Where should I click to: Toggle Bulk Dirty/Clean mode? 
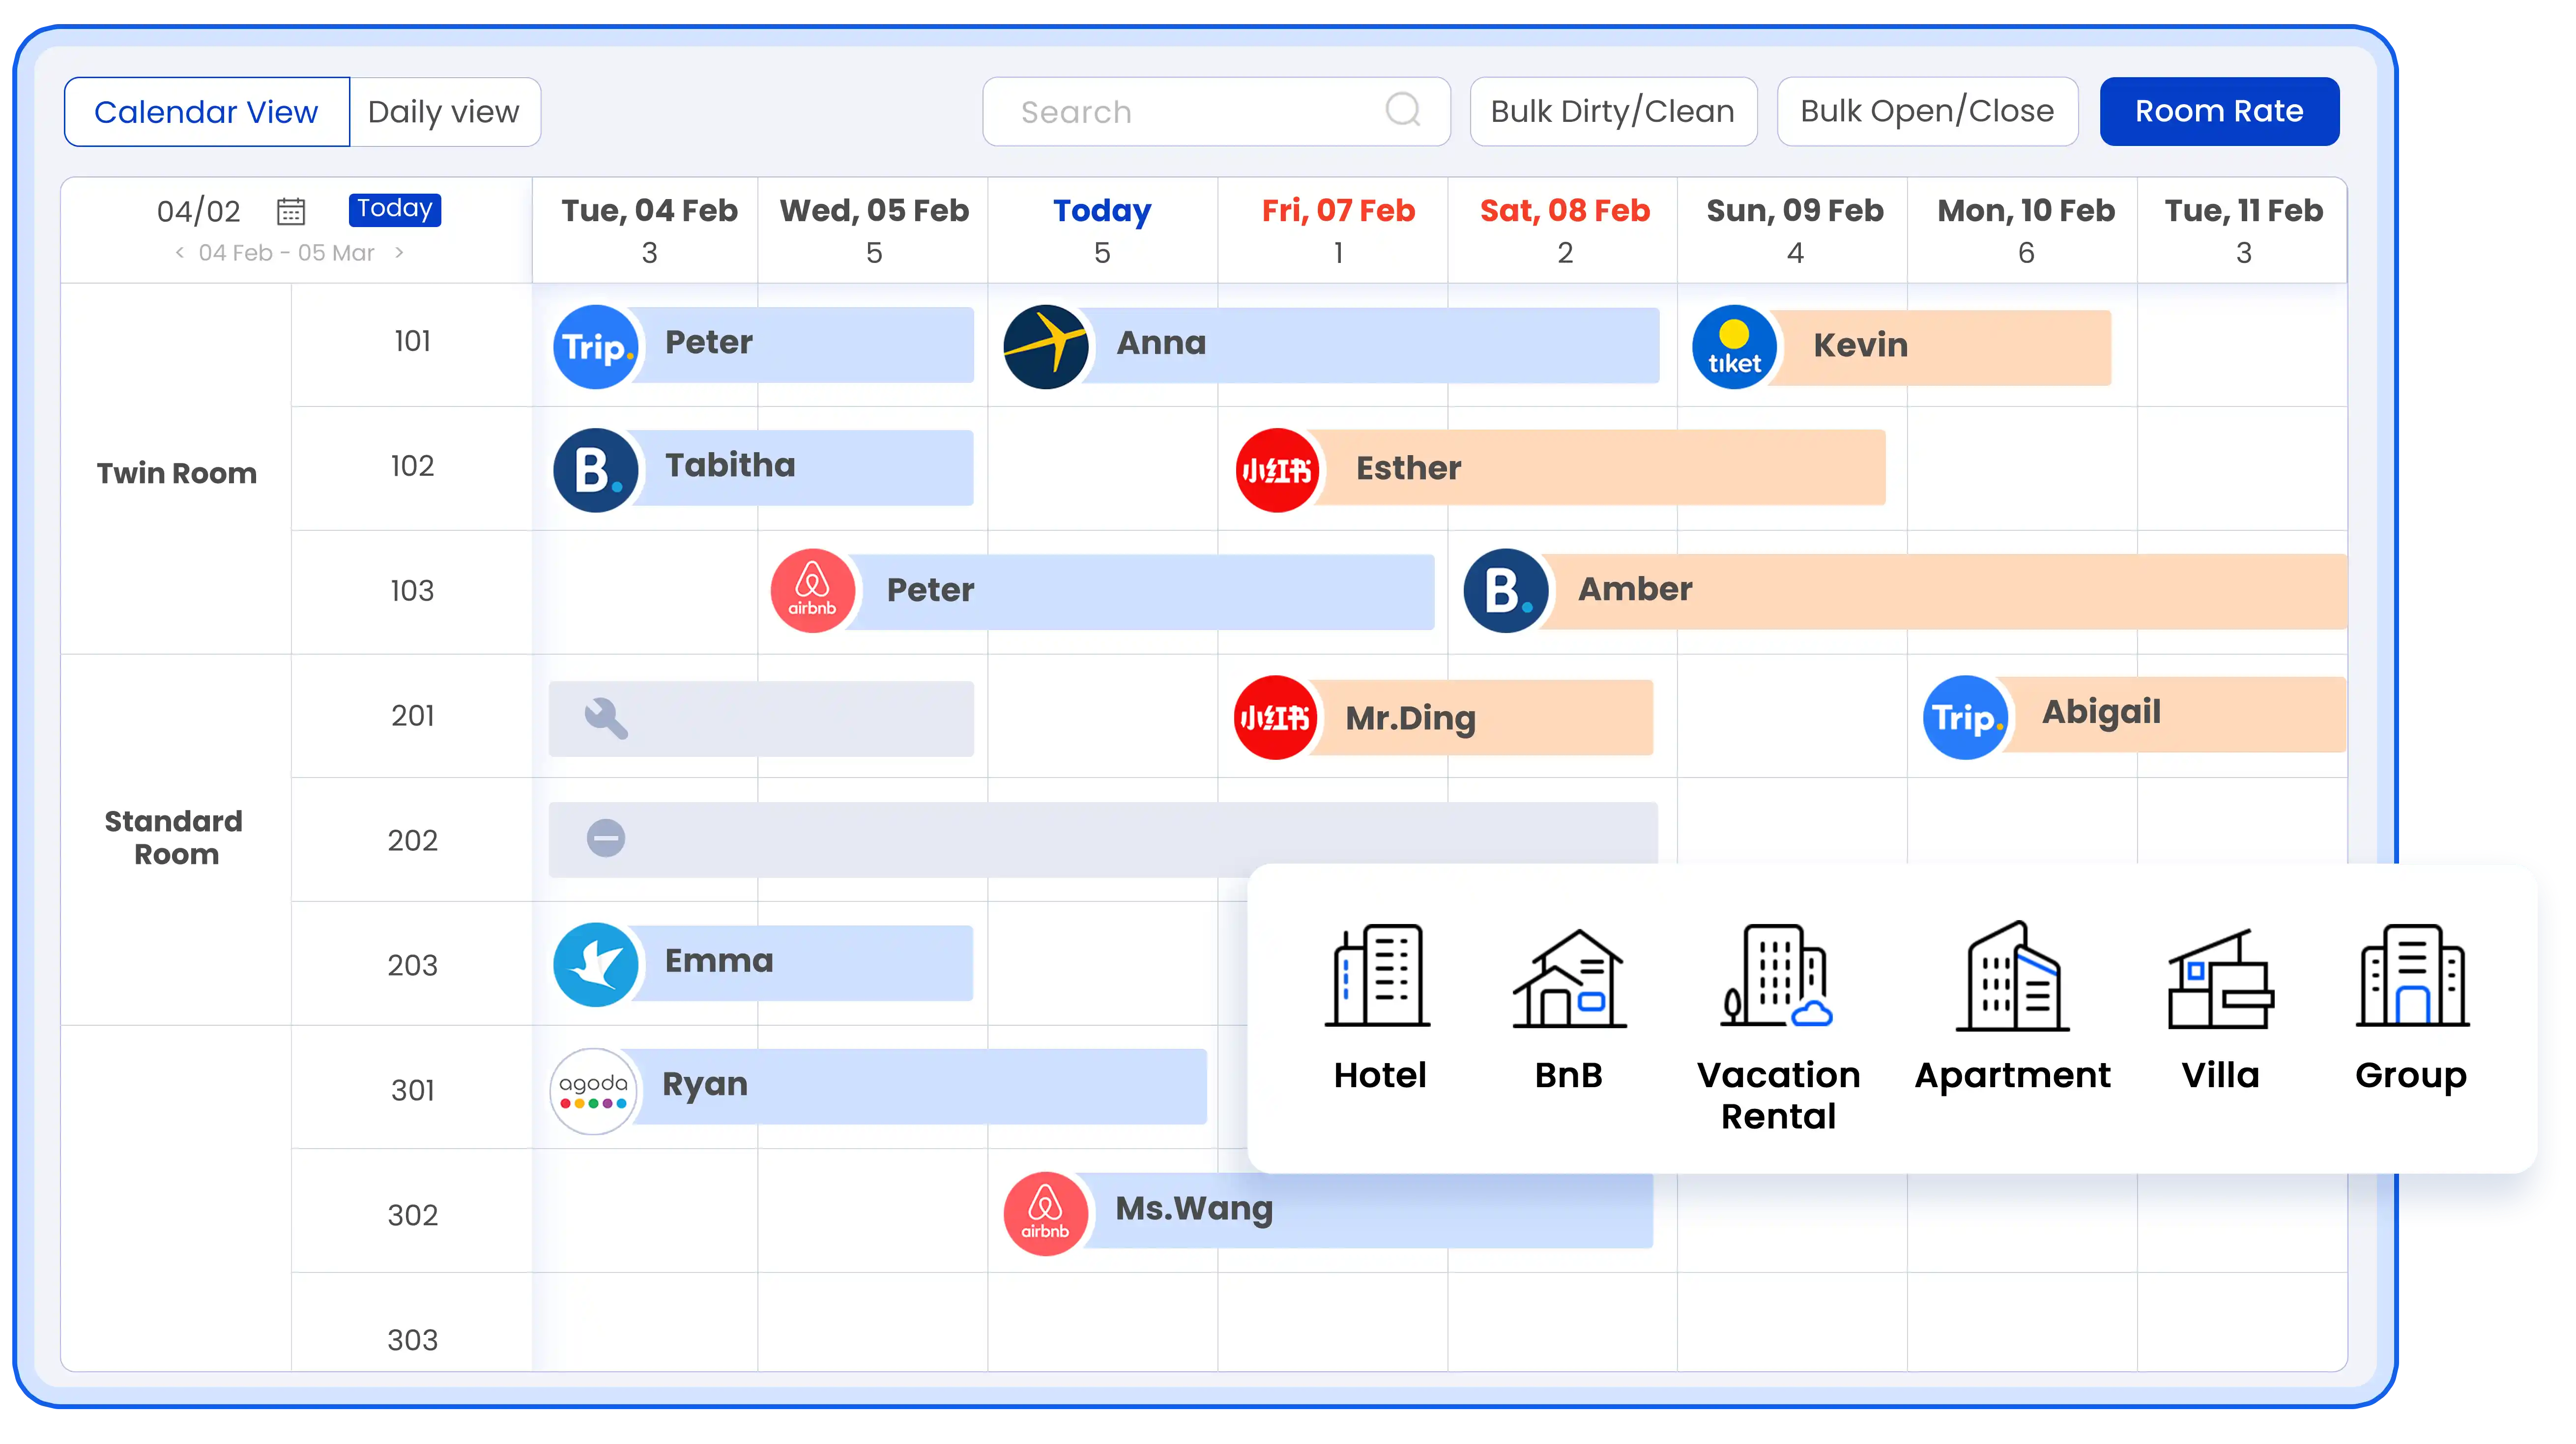[x=1612, y=111]
